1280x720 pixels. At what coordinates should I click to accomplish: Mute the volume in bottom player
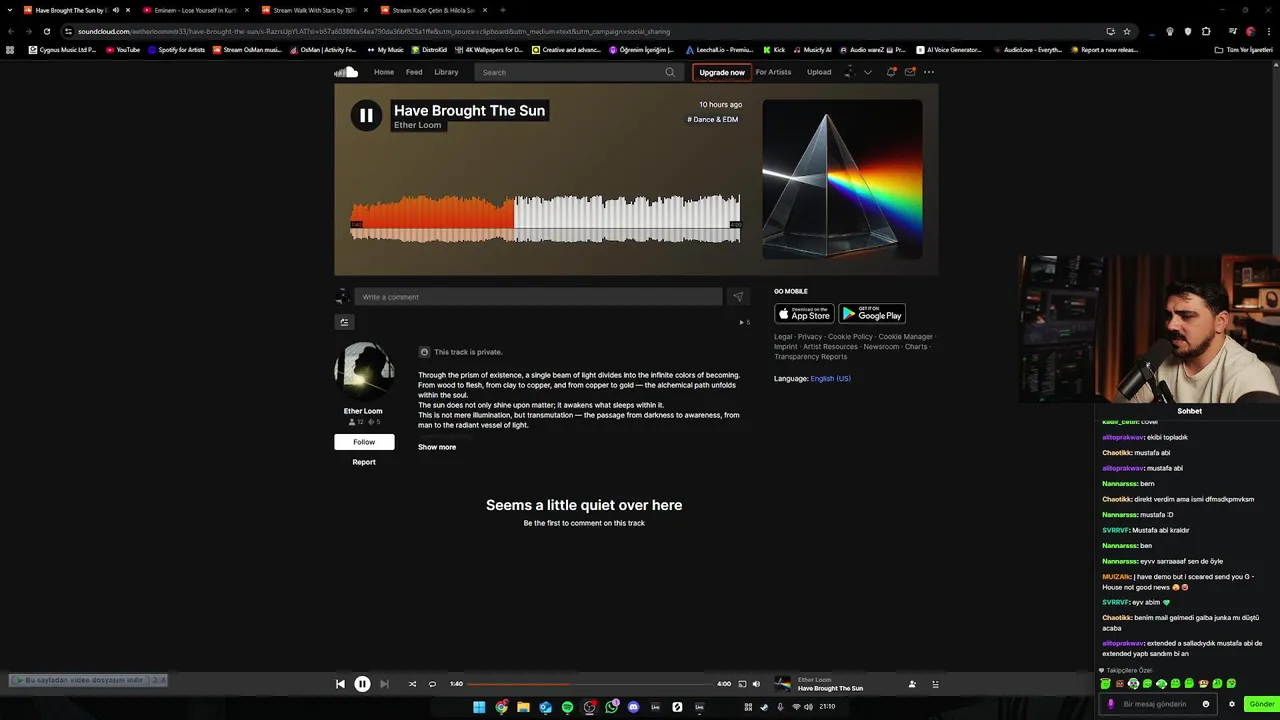[x=756, y=684]
